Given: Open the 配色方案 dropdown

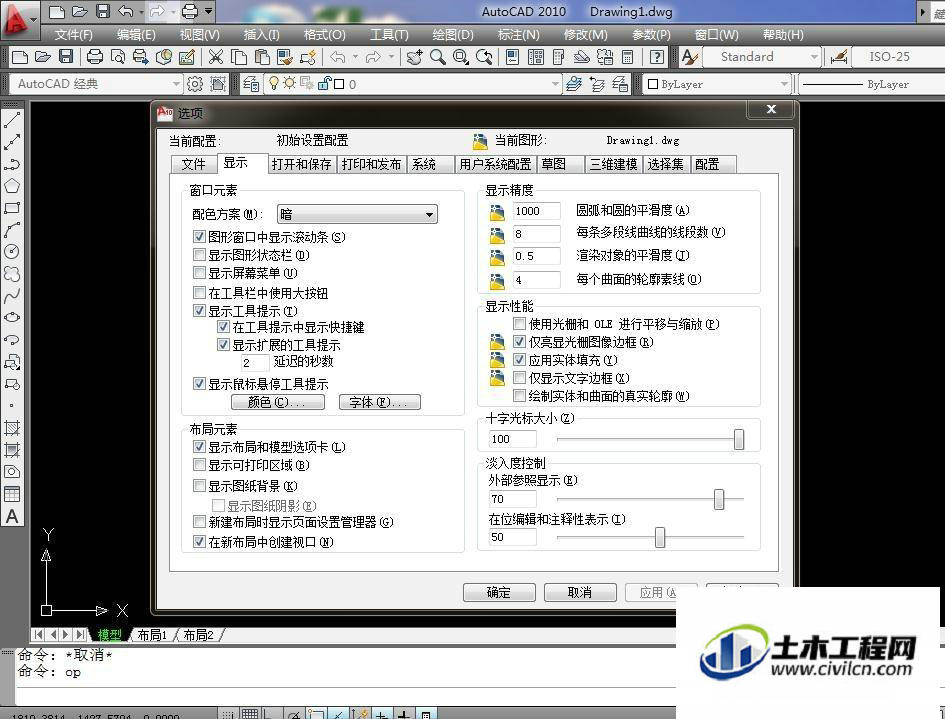Looking at the screenshot, I should pos(357,214).
